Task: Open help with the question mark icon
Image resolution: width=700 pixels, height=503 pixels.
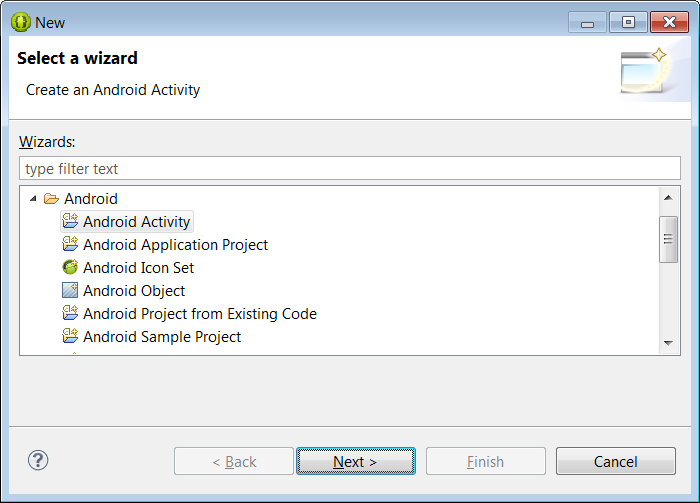Action: coord(38,460)
